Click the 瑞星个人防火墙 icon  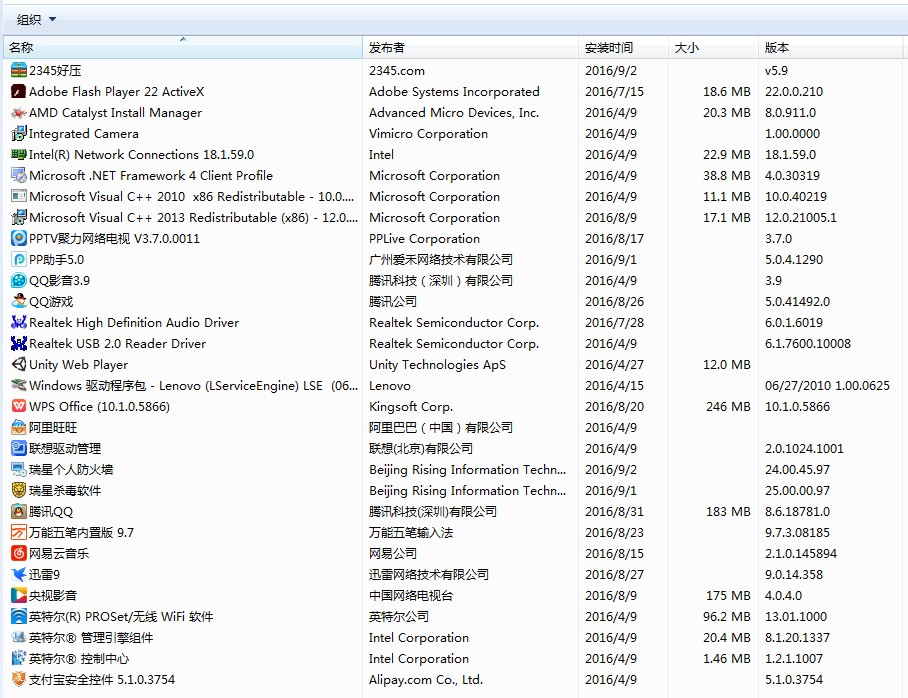point(19,469)
